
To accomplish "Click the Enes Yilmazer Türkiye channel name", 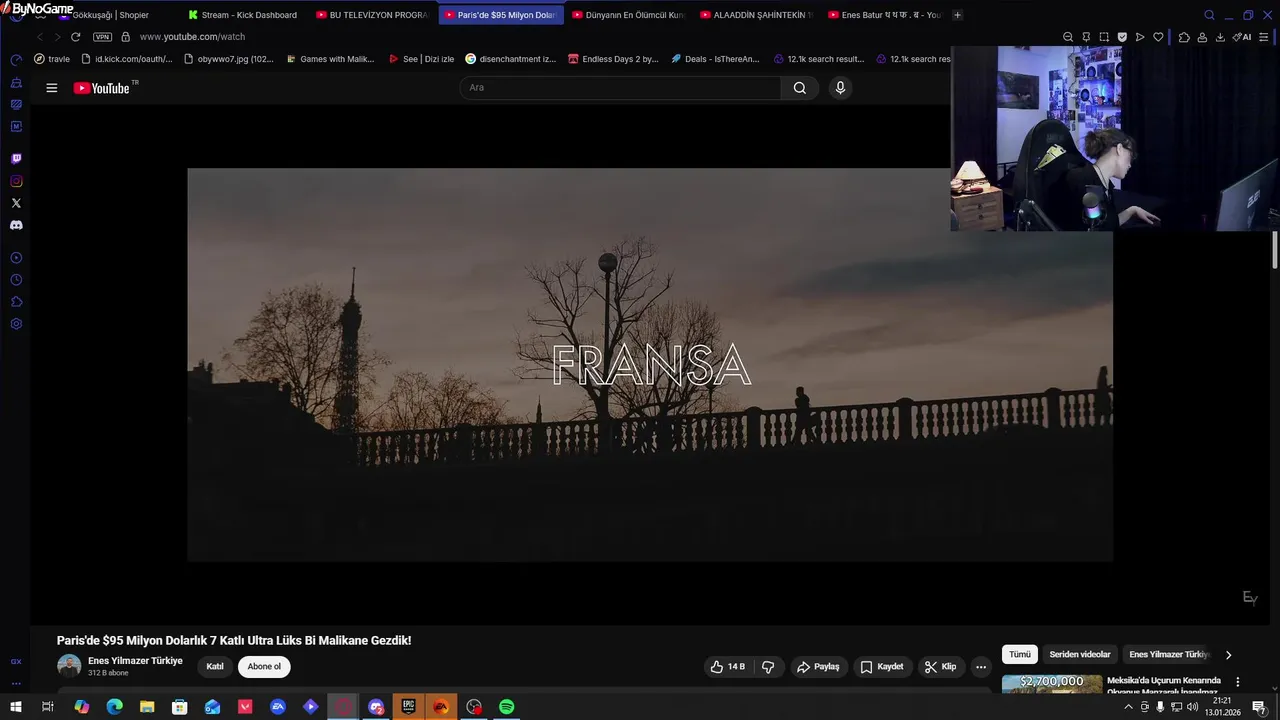I will click(135, 661).
